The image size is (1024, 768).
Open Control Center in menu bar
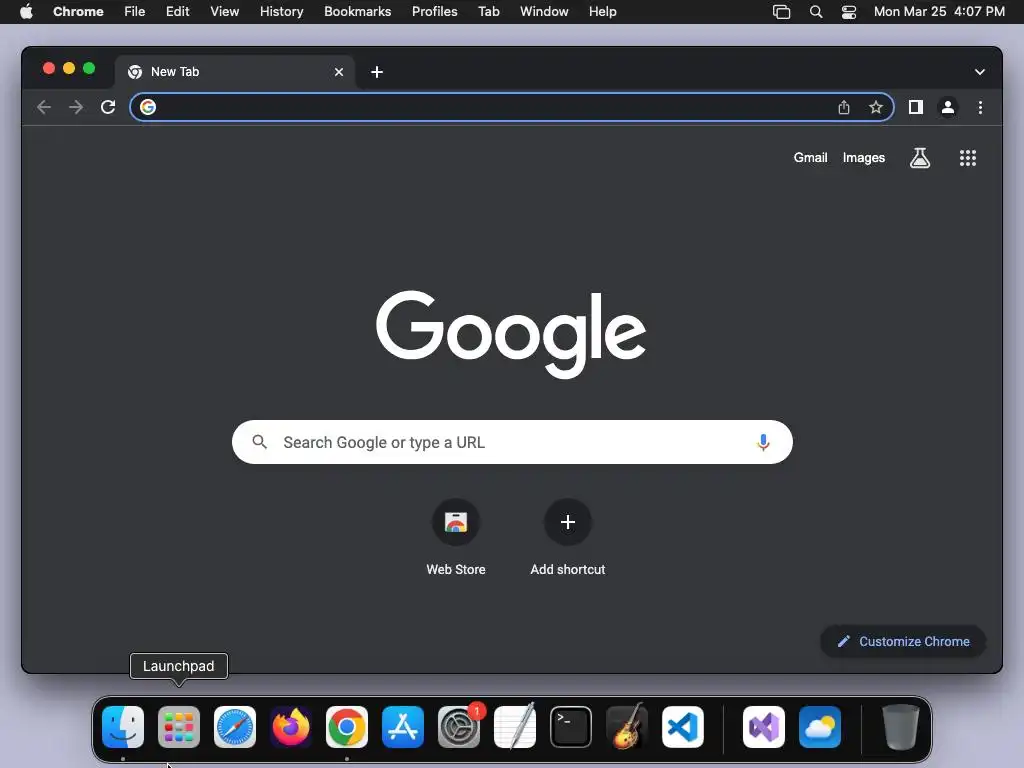[848, 12]
